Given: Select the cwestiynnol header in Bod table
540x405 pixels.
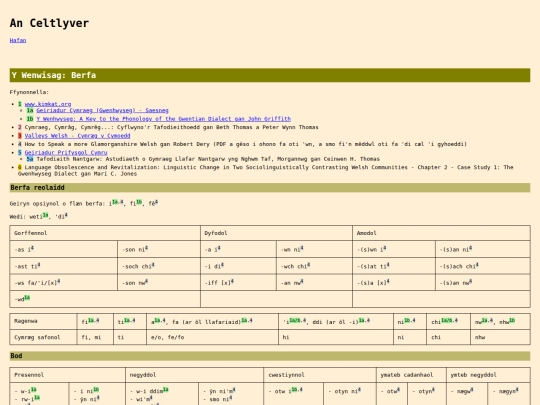Looking at the screenshot, I should 320,375.
